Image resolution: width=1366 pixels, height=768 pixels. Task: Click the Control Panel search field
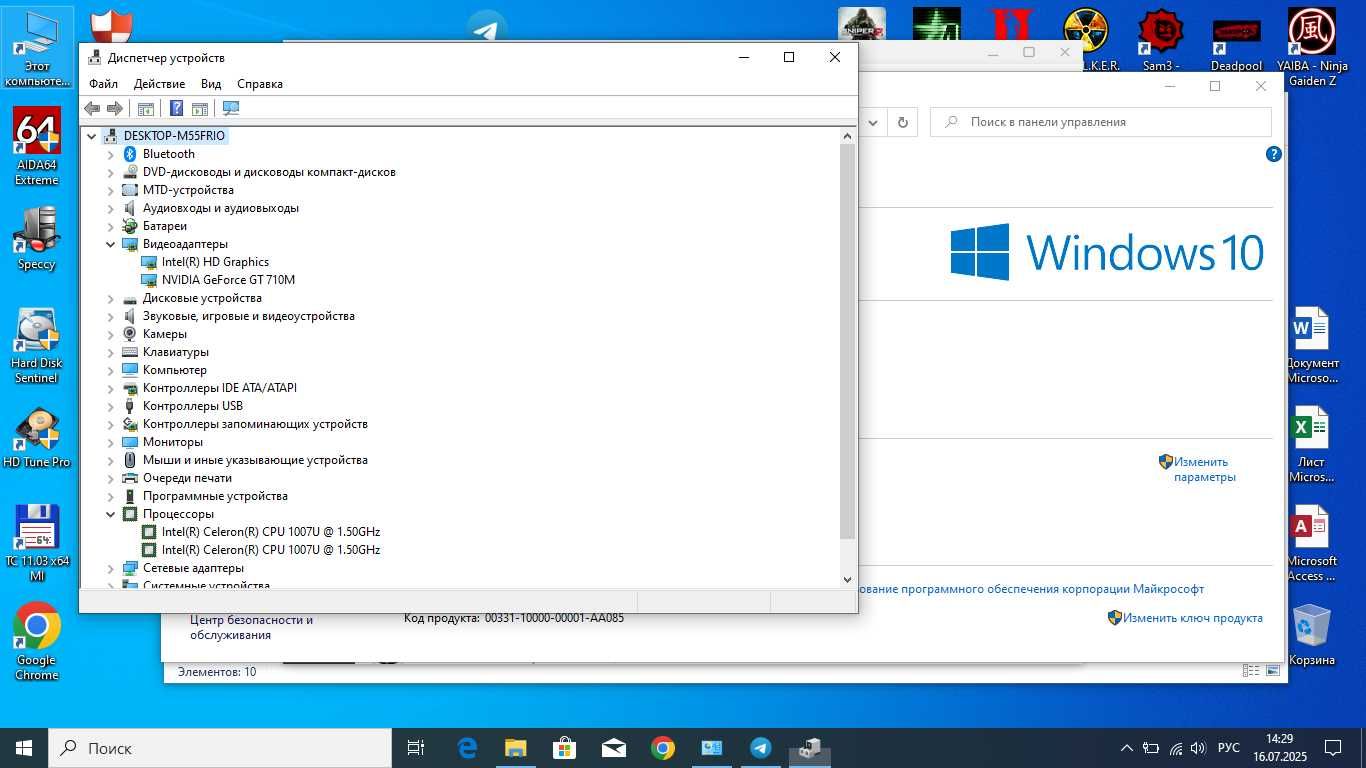click(1101, 122)
